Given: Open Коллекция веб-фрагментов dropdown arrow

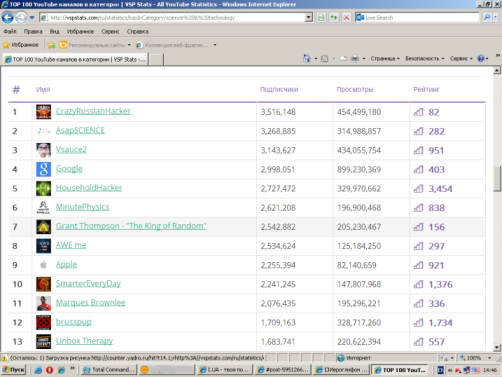Looking at the screenshot, I should tap(215, 45).
